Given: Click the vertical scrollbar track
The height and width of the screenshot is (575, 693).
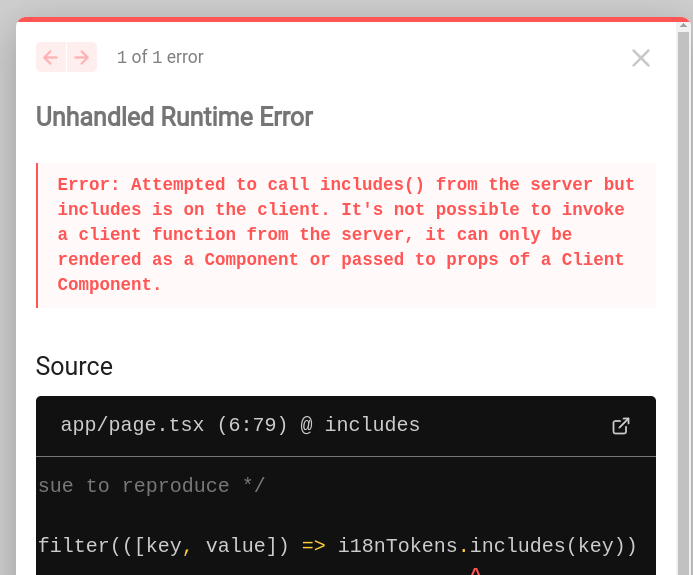Looking at the screenshot, I should point(683,303).
